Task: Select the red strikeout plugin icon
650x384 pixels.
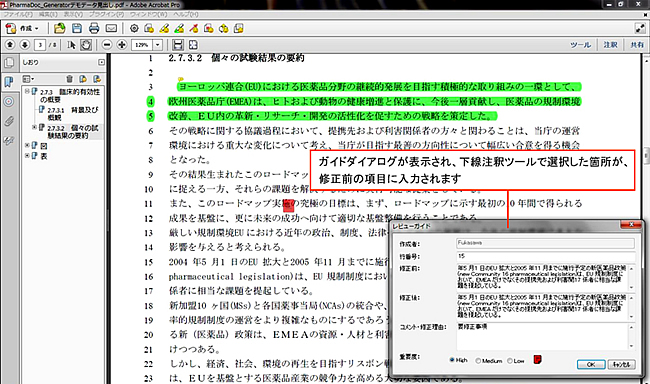Action: click(x=194, y=28)
